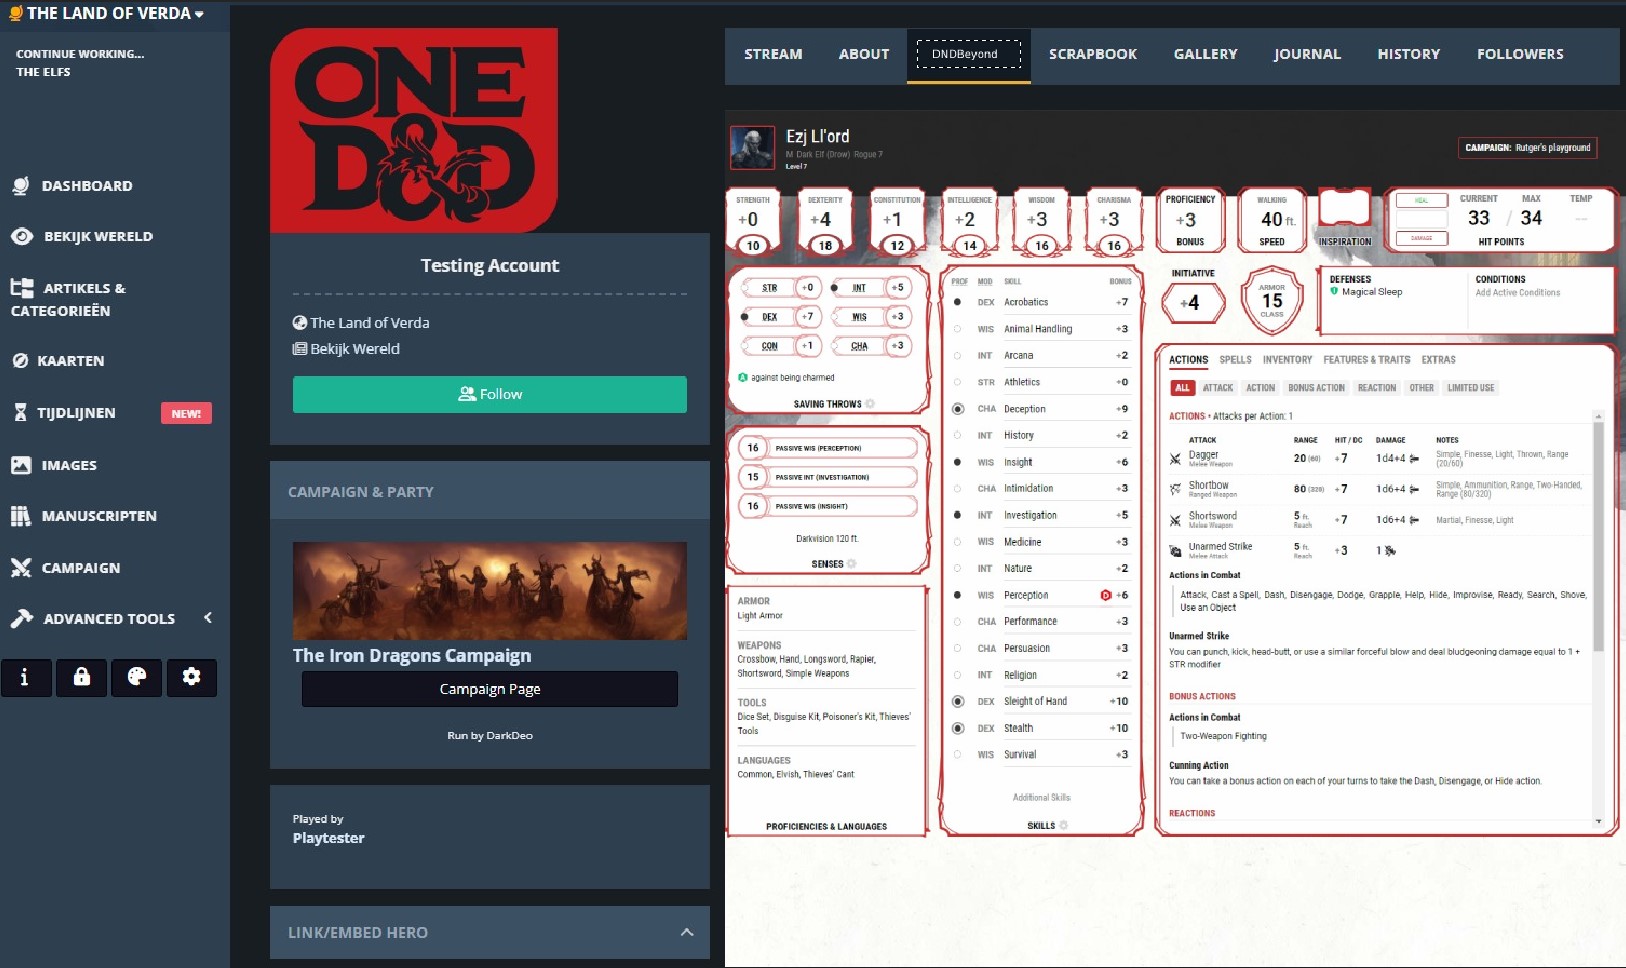Click Bekijk Wereld link under Testing Account

[346, 349]
